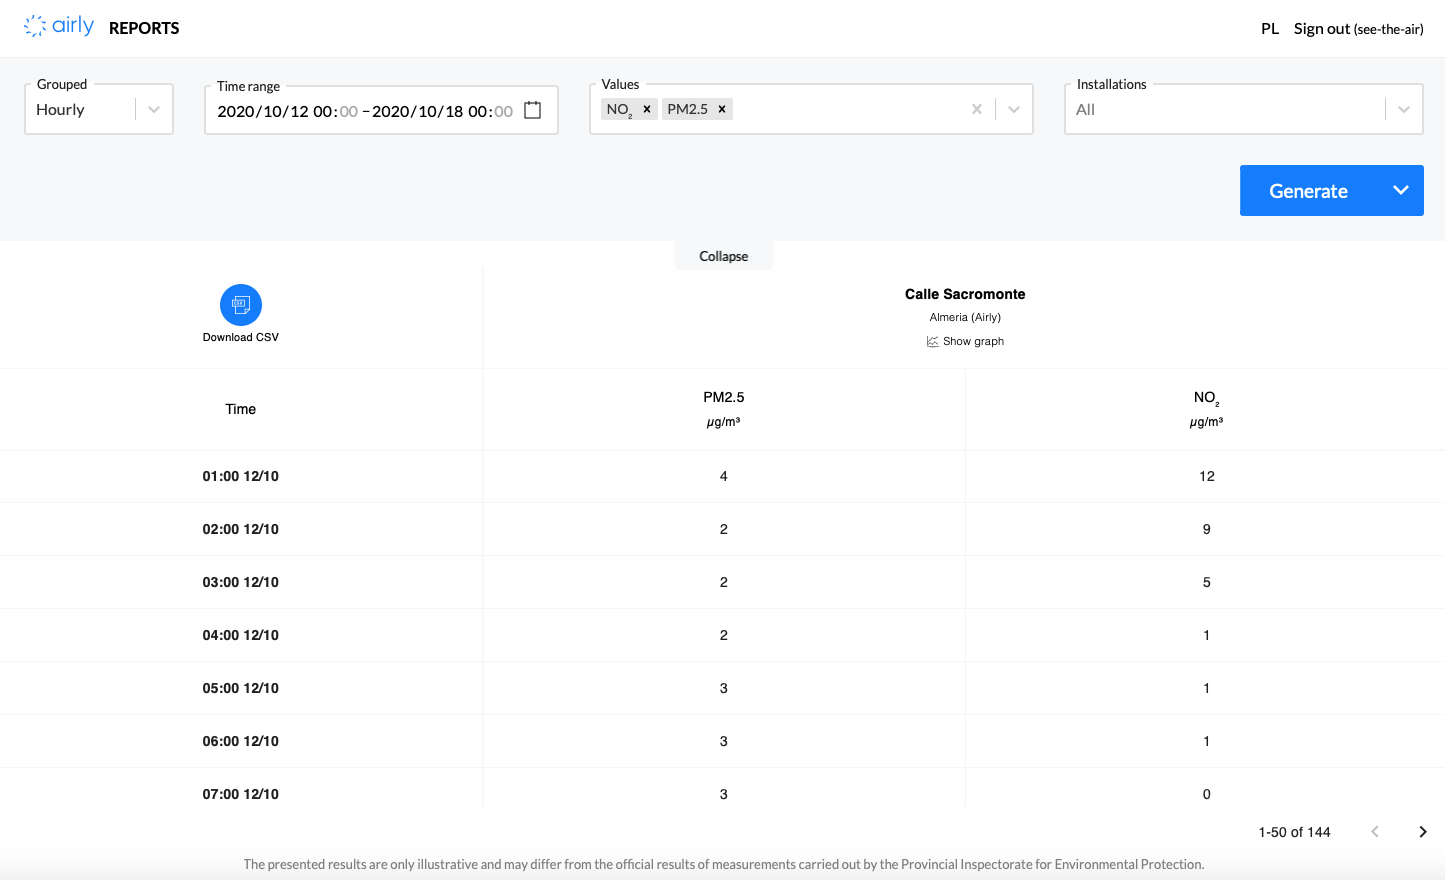Clear all selected values
Screen dimensions: 1445x880
point(977,109)
